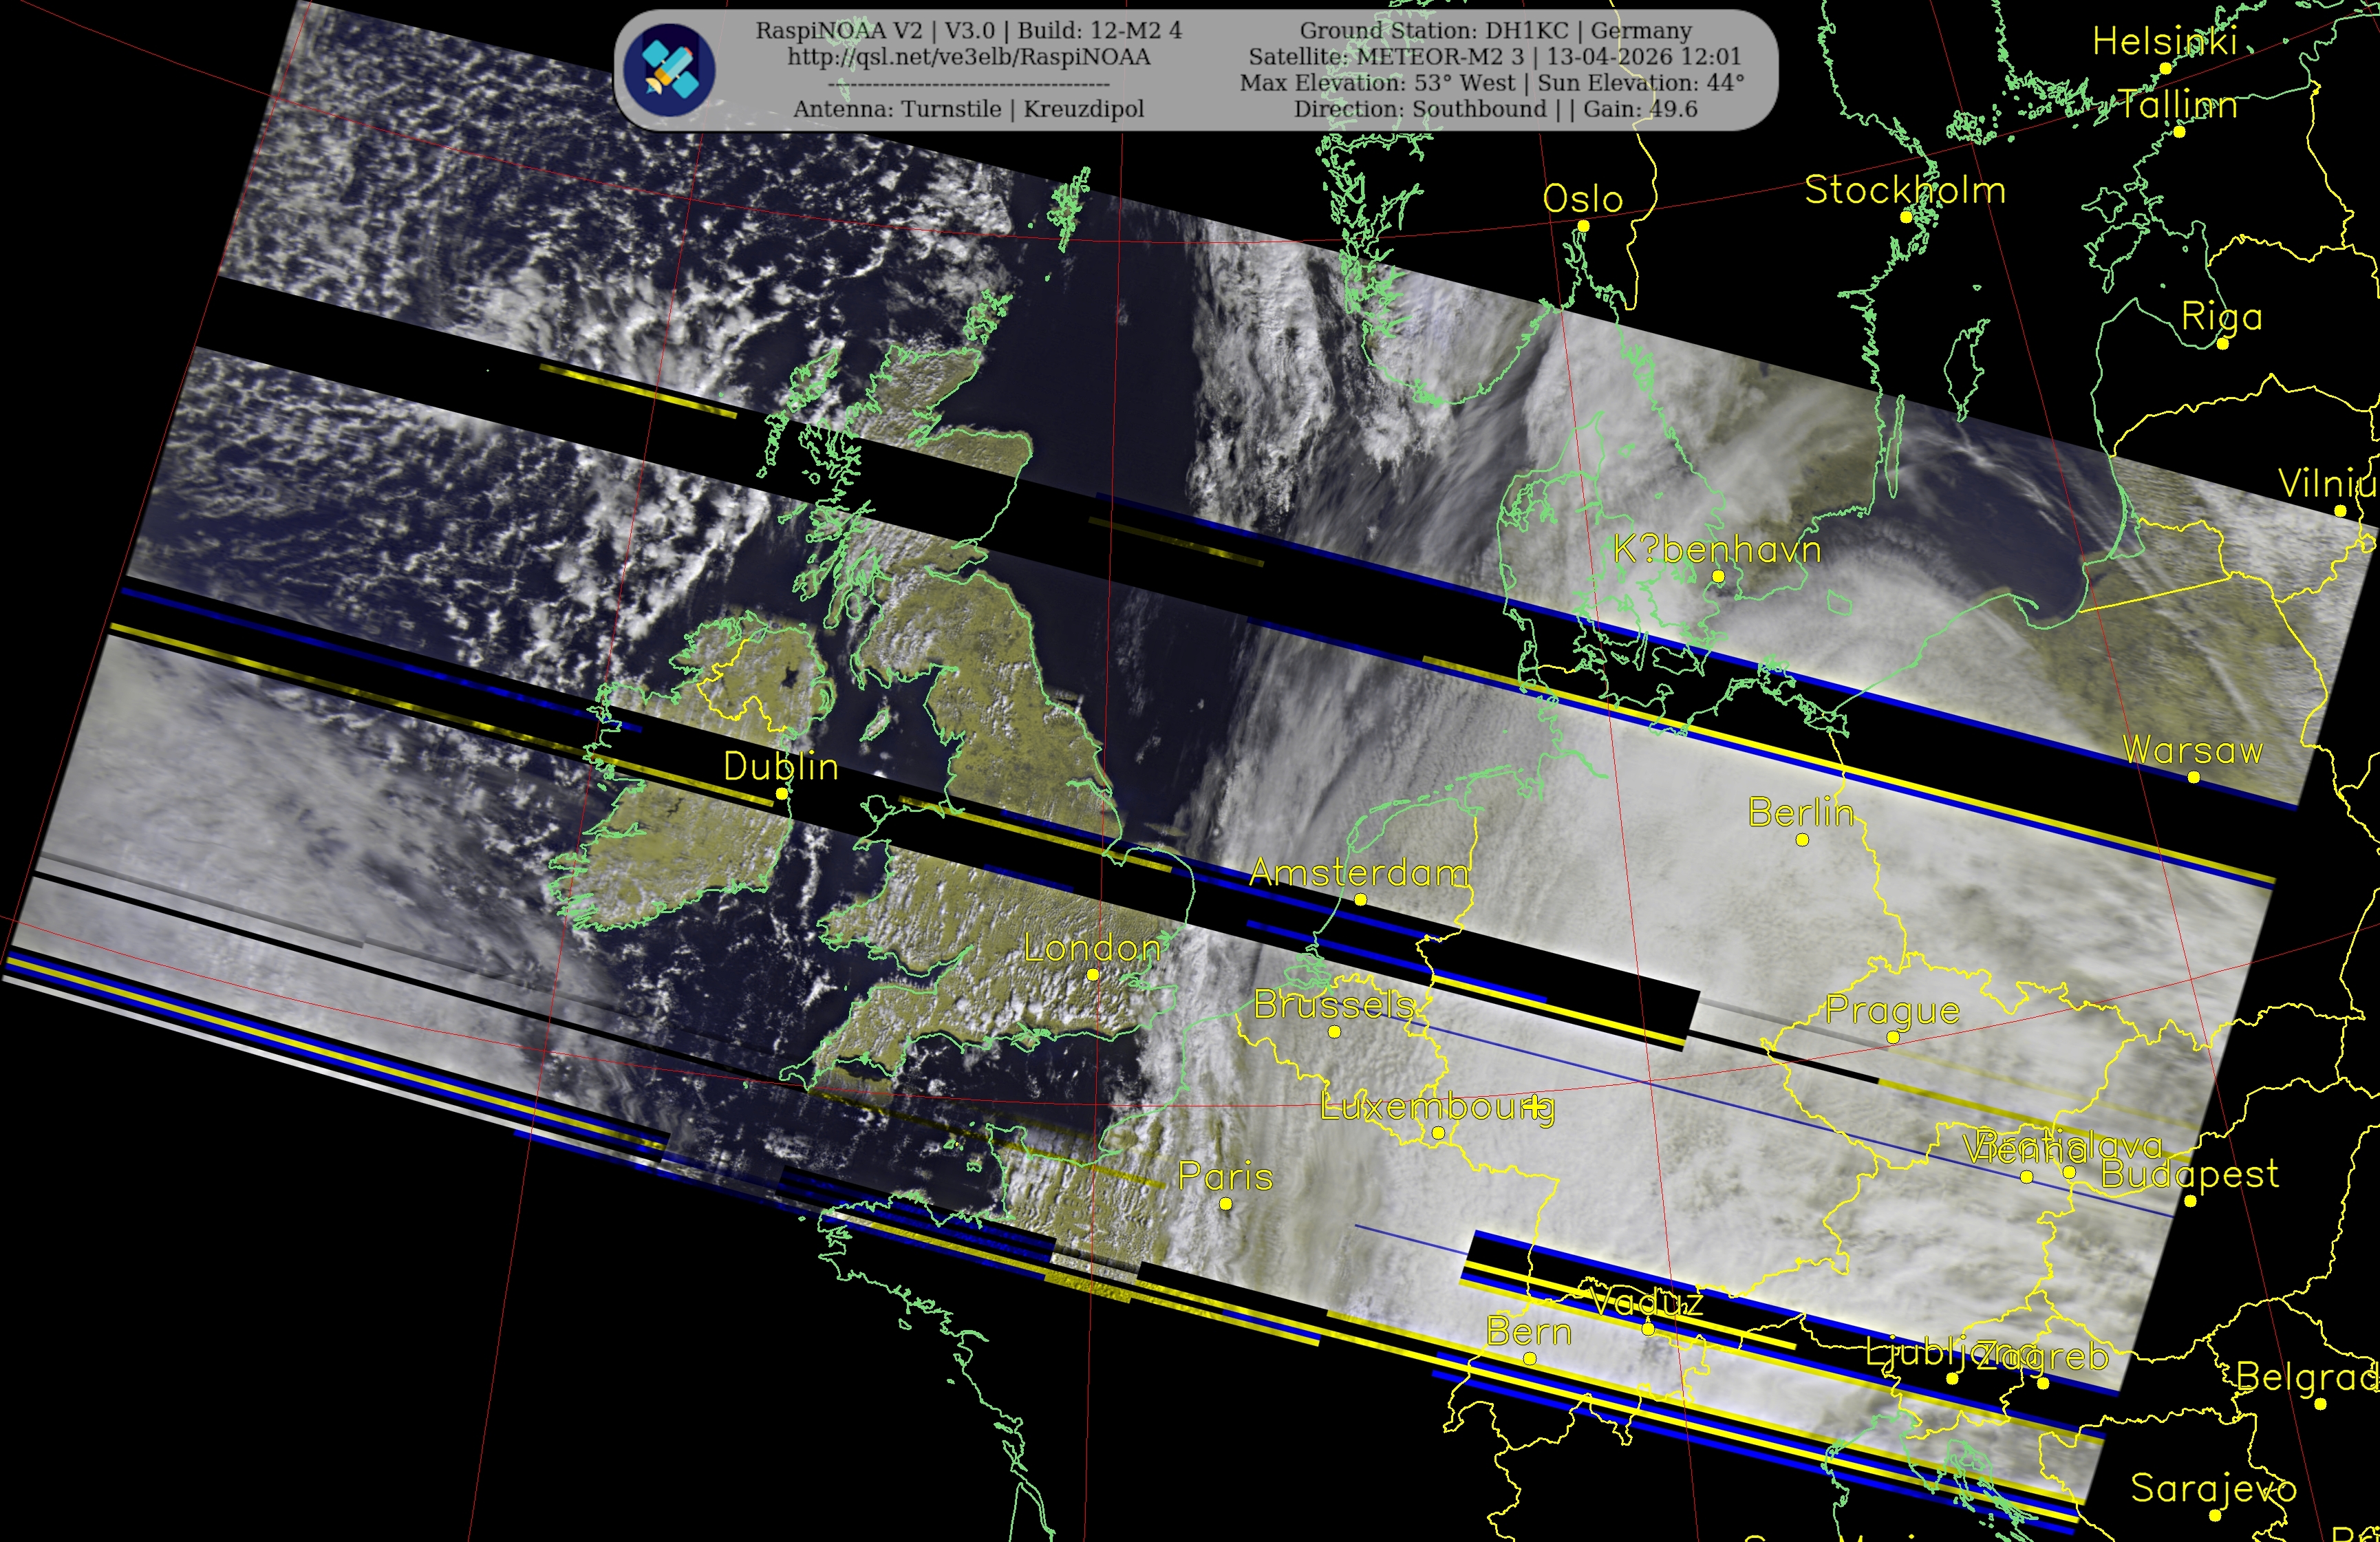Image resolution: width=2380 pixels, height=1542 pixels.
Task: Click the Oslo city marker dot
Action: (1583, 226)
